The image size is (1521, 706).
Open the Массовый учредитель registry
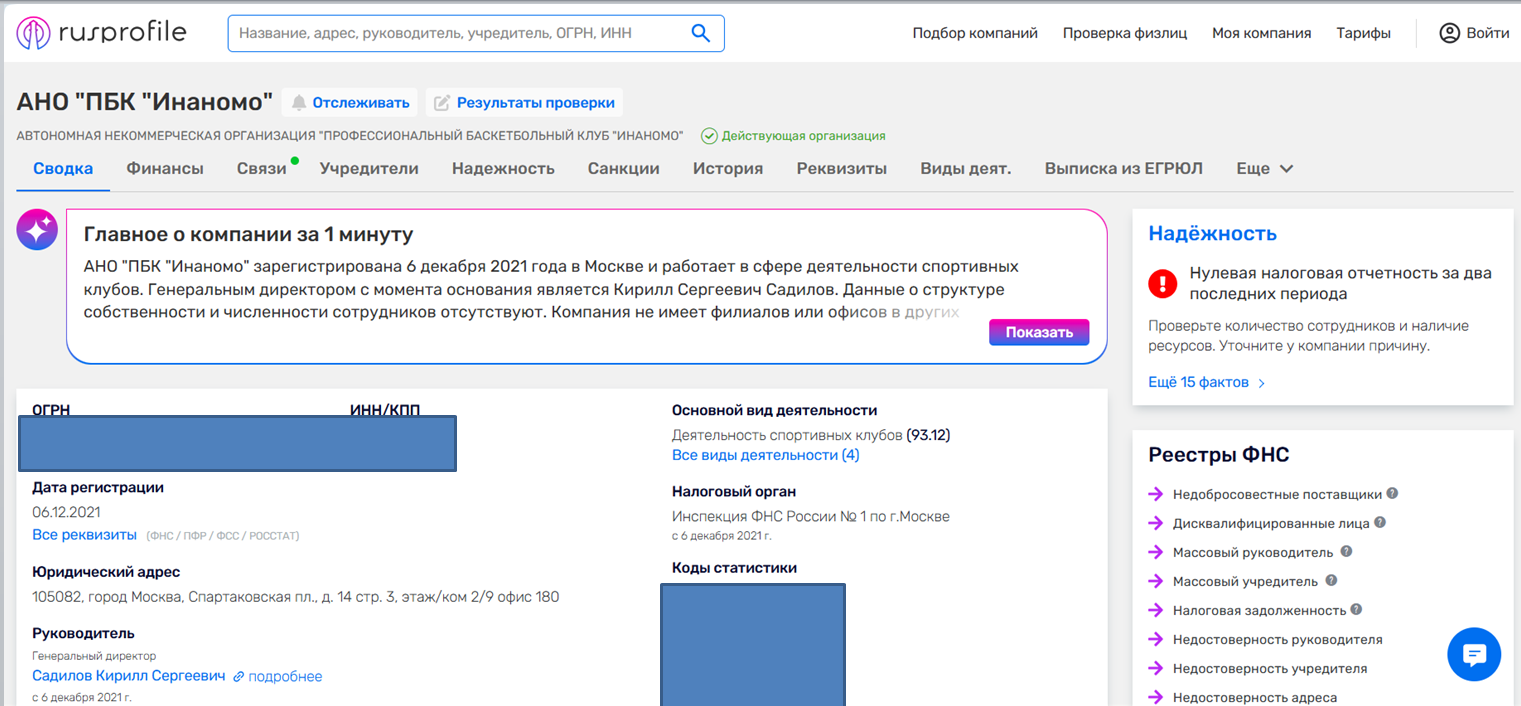click(1245, 581)
